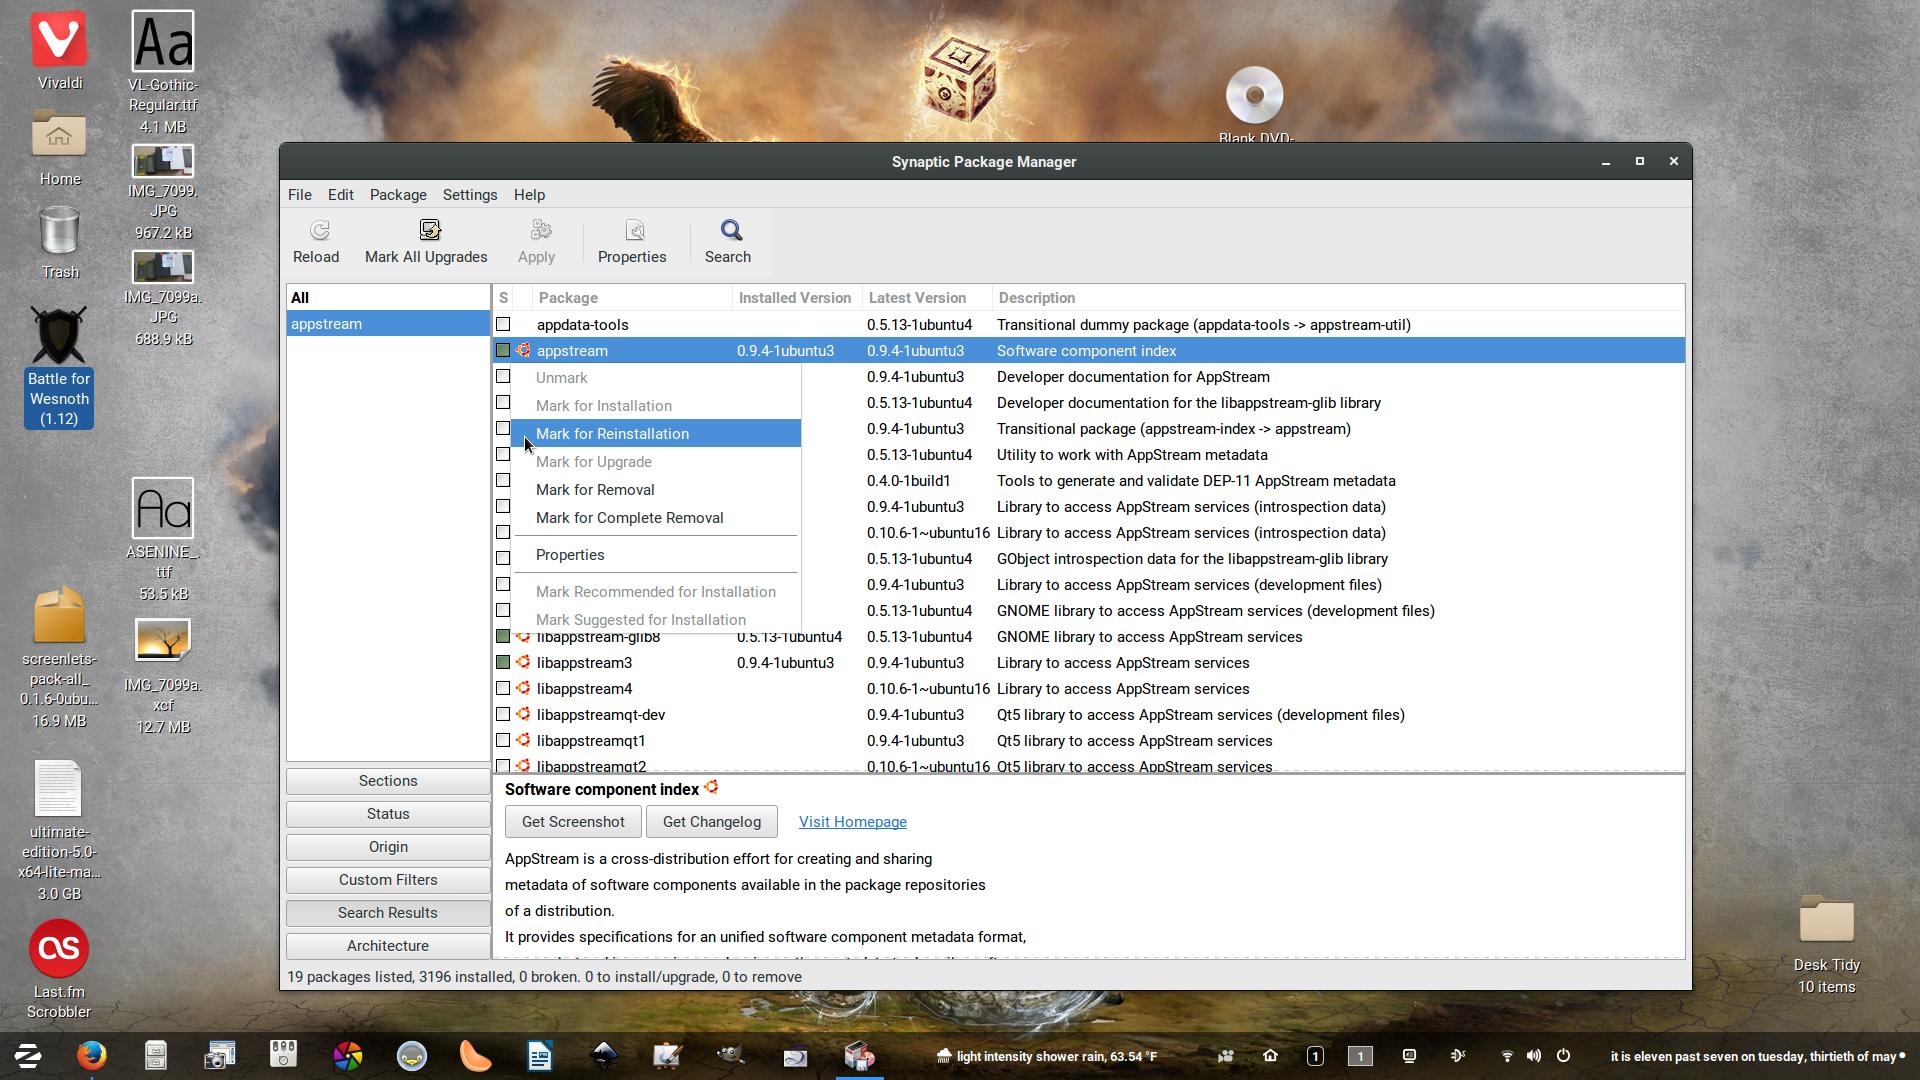
Task: Sort the list by the Package column
Action: point(632,298)
